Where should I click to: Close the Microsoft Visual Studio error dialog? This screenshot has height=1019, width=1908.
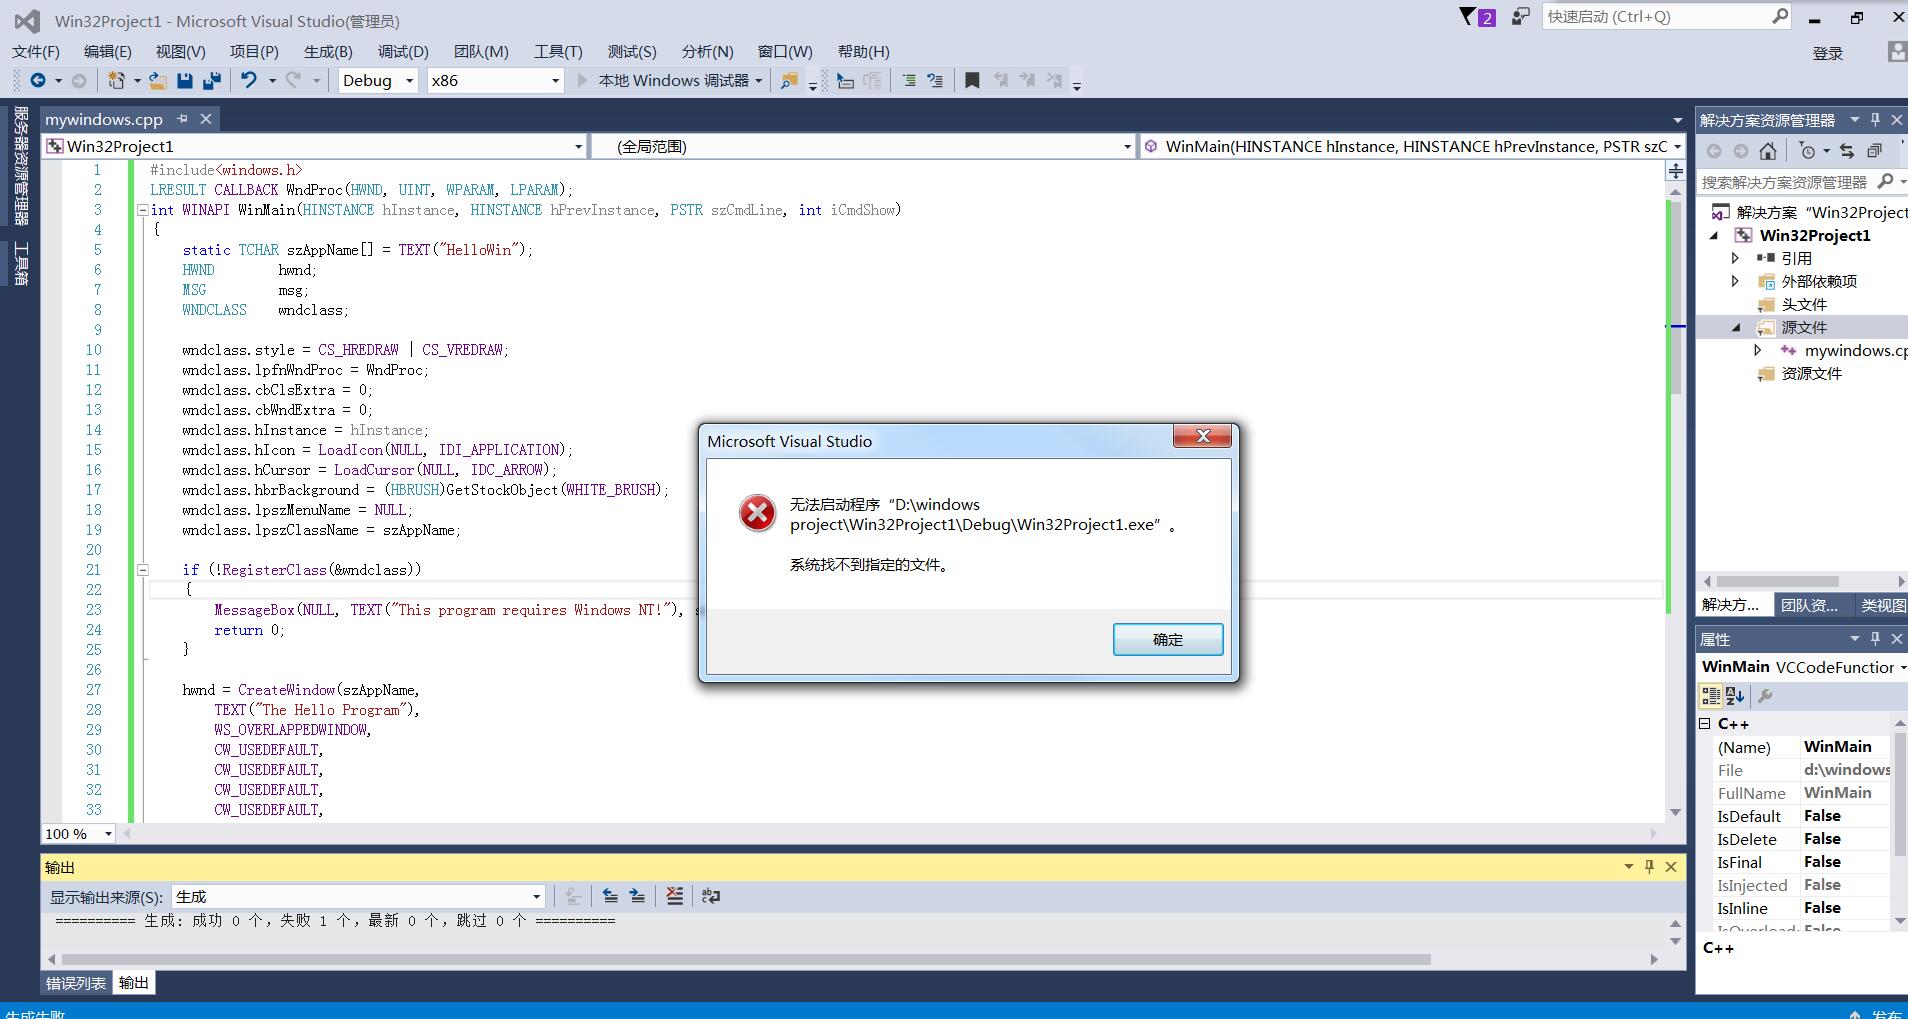pos(1203,436)
